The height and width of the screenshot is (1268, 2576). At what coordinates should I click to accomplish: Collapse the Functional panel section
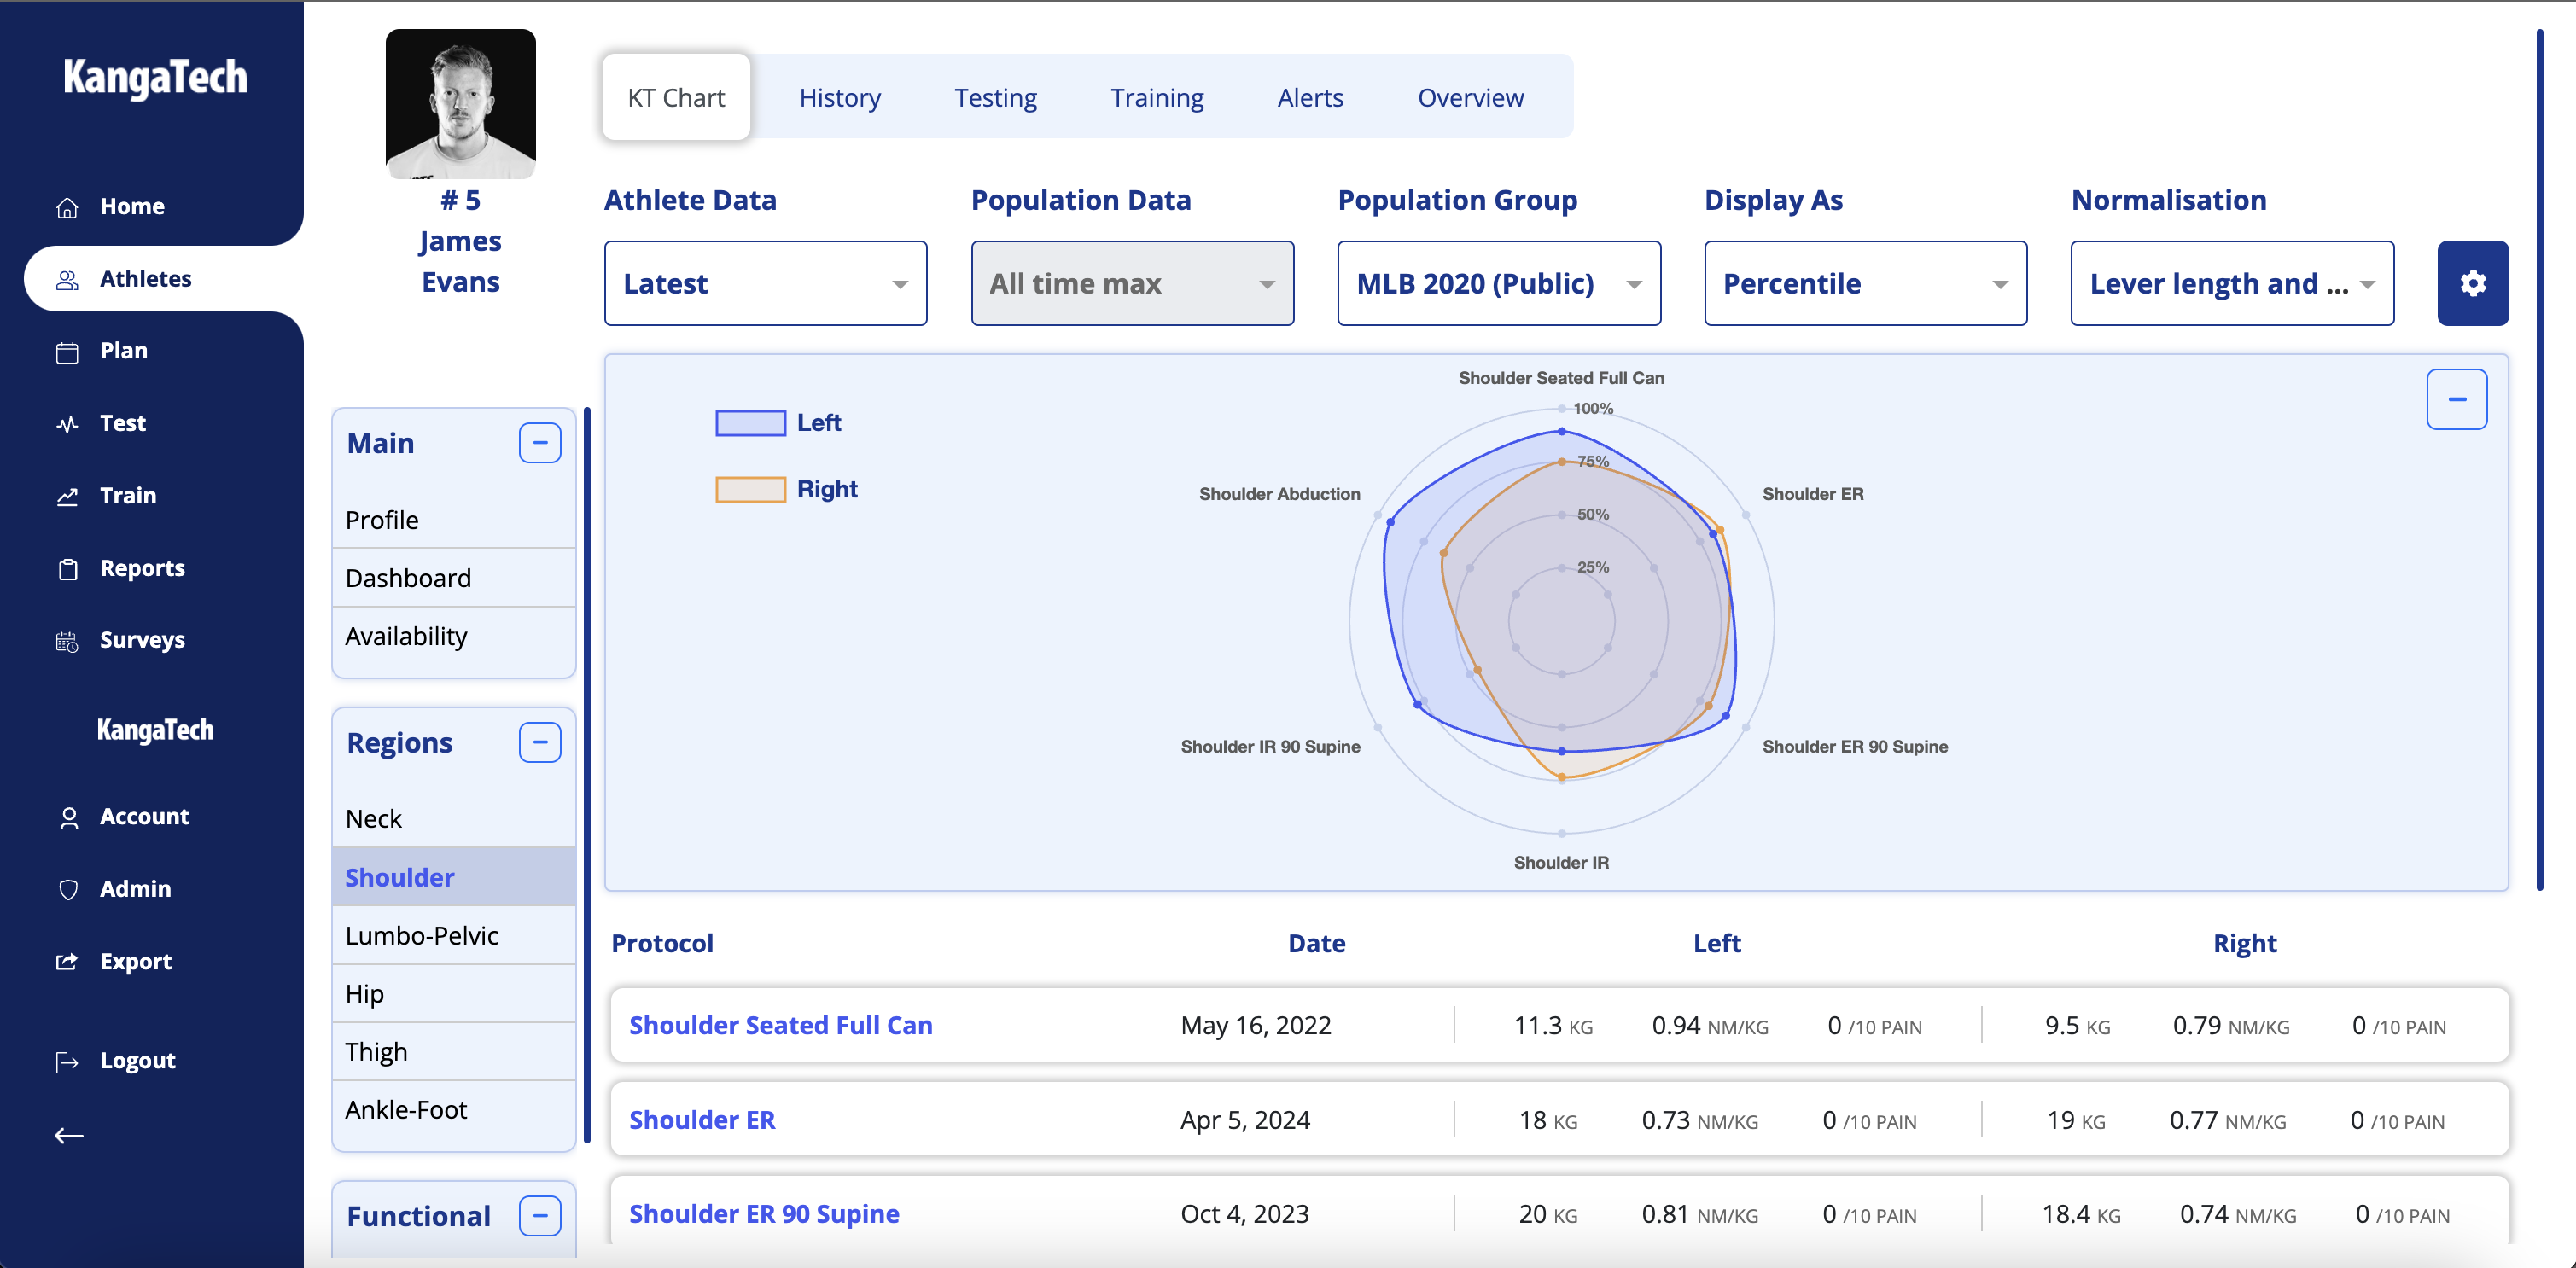[539, 1216]
